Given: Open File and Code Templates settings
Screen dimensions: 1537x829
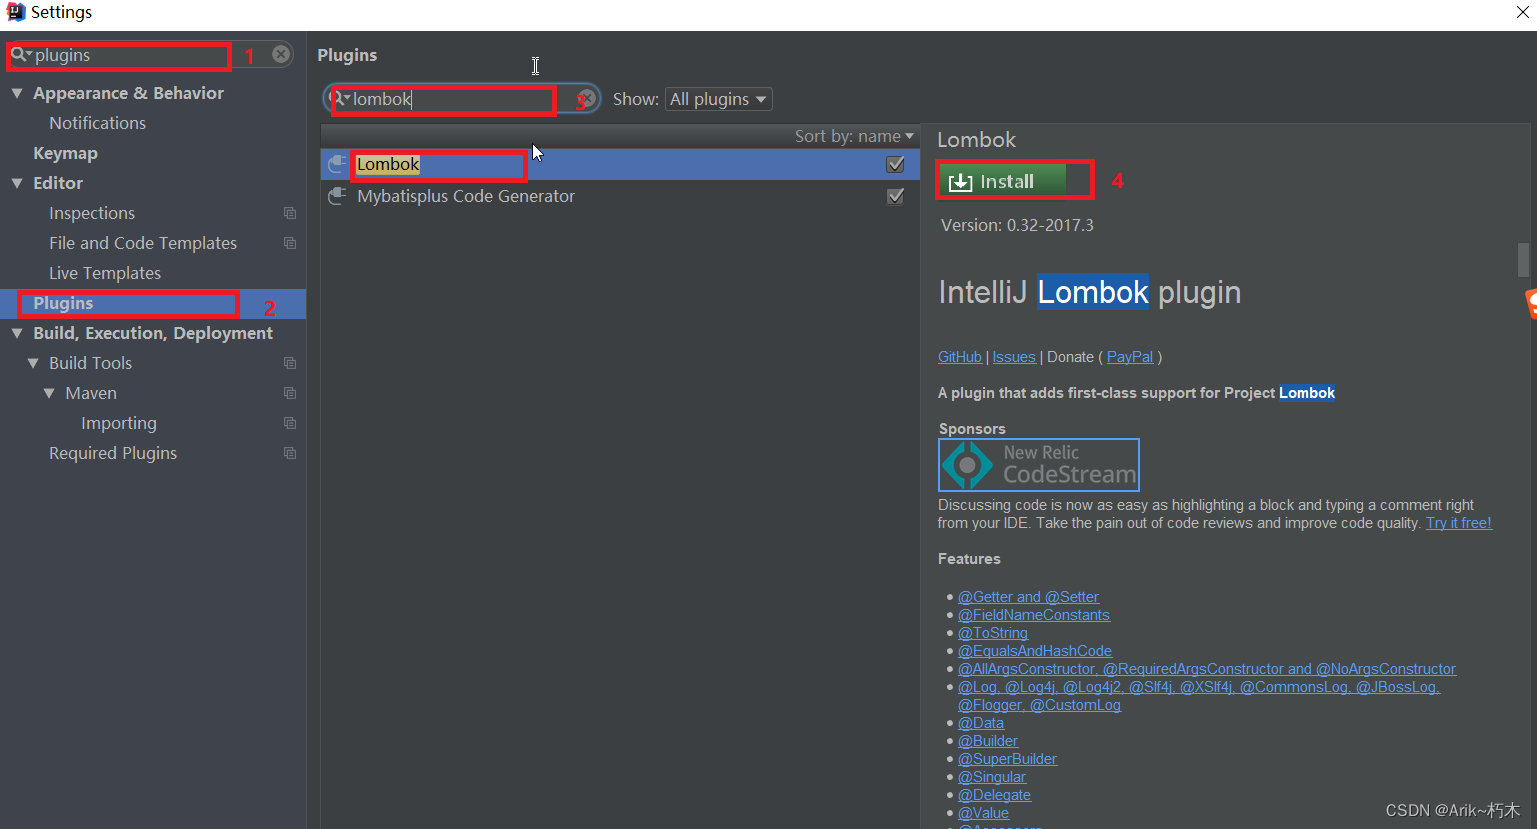Looking at the screenshot, I should [143, 243].
